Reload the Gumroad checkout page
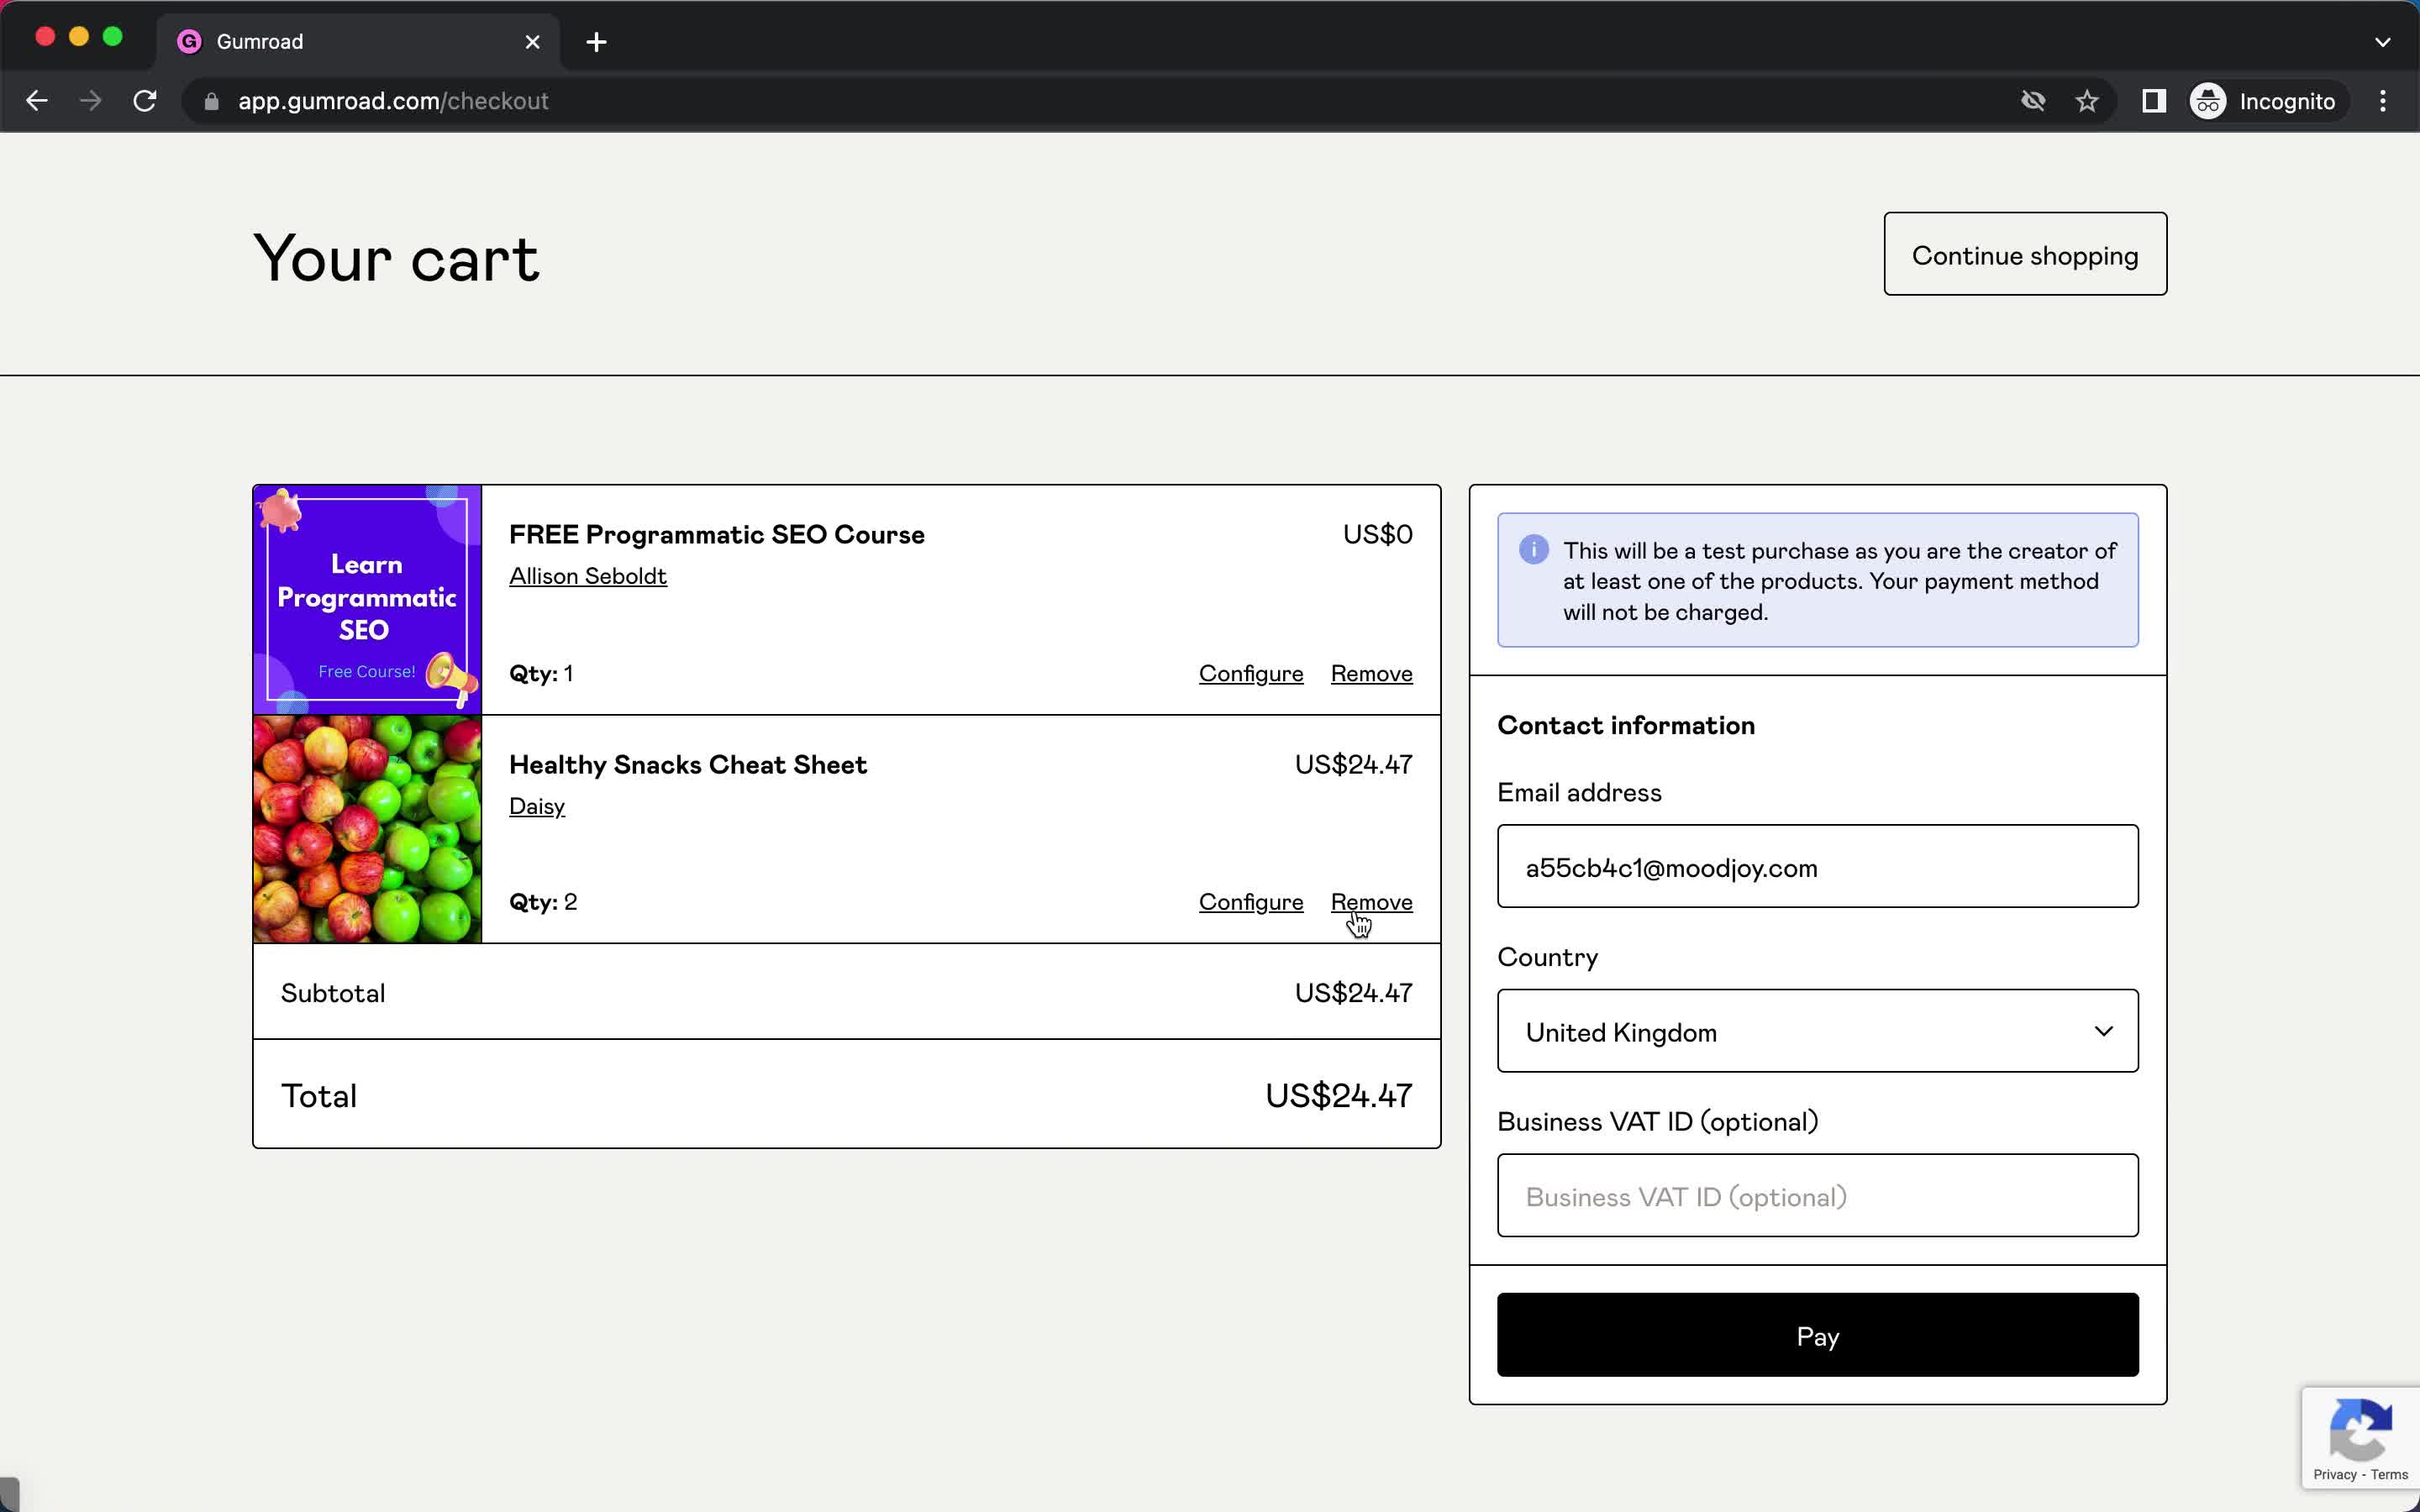This screenshot has width=2420, height=1512. 145,101
